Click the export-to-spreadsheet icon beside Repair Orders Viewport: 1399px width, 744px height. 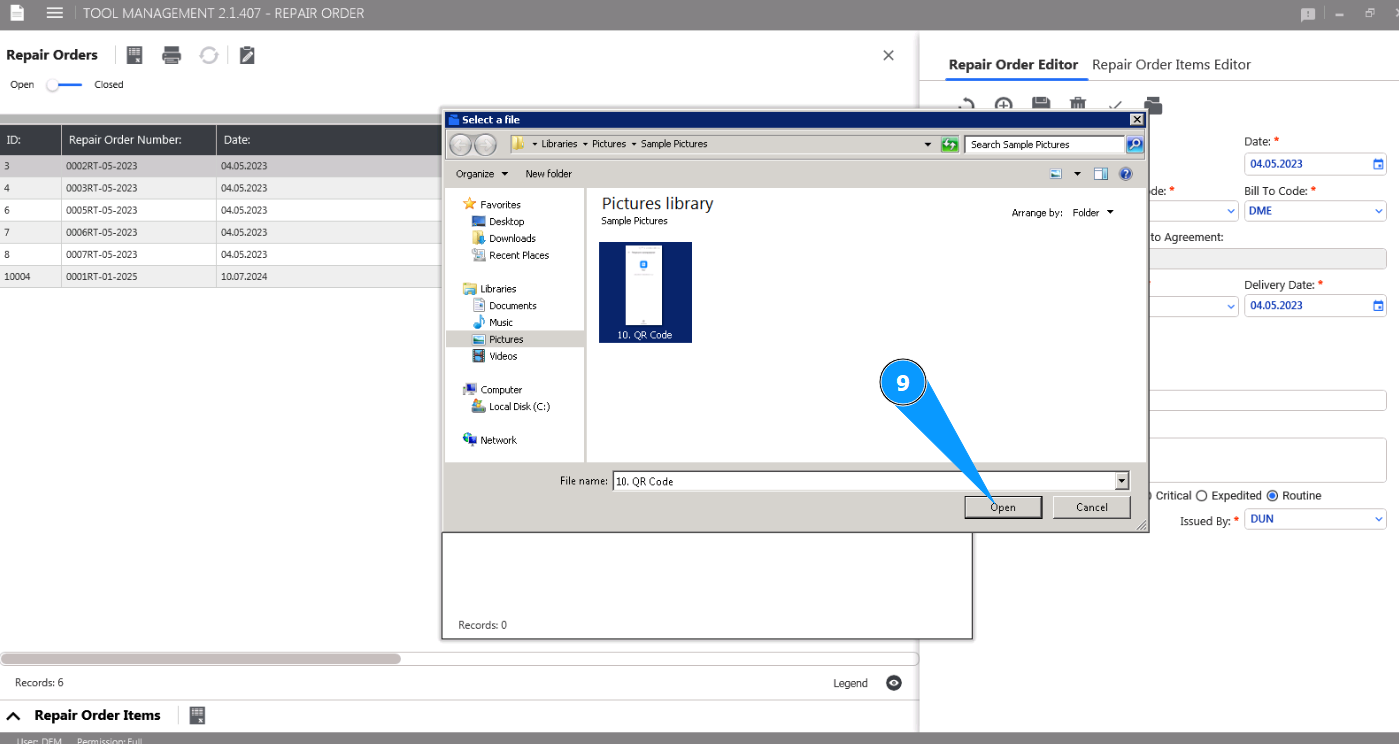click(x=135, y=55)
